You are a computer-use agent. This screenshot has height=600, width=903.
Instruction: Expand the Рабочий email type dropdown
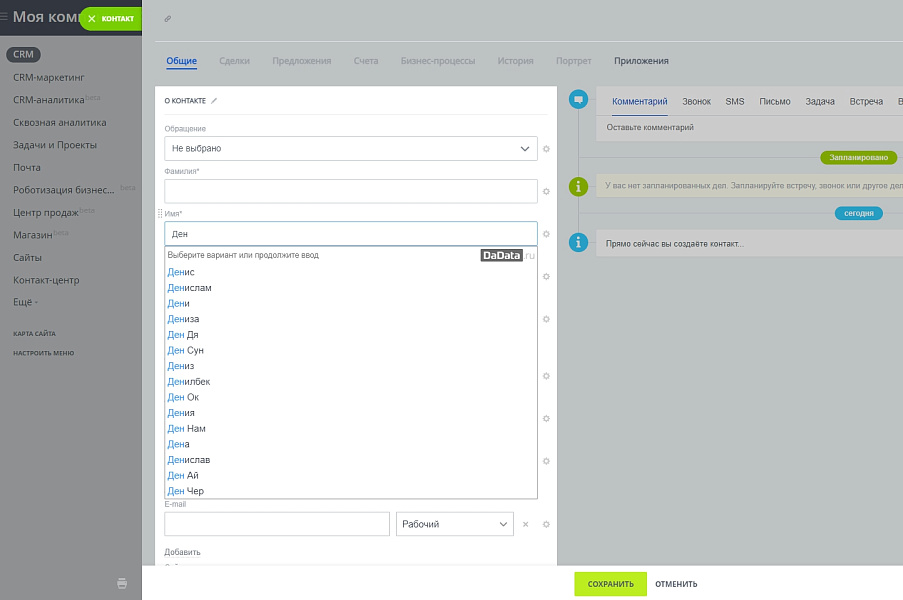[455, 524]
